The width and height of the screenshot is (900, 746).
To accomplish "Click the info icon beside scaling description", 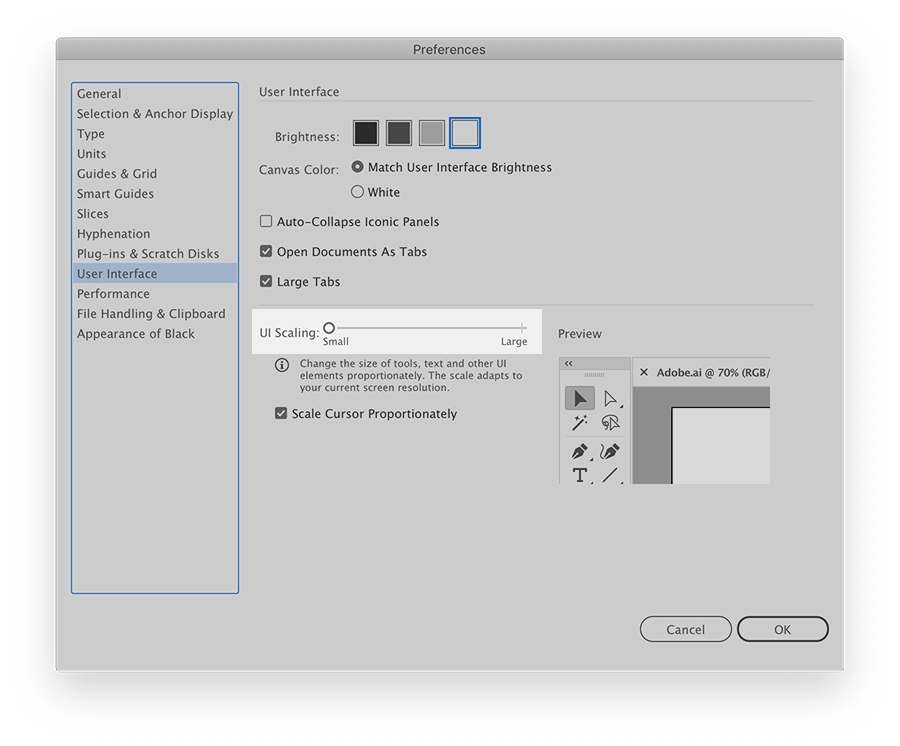I will 282,365.
